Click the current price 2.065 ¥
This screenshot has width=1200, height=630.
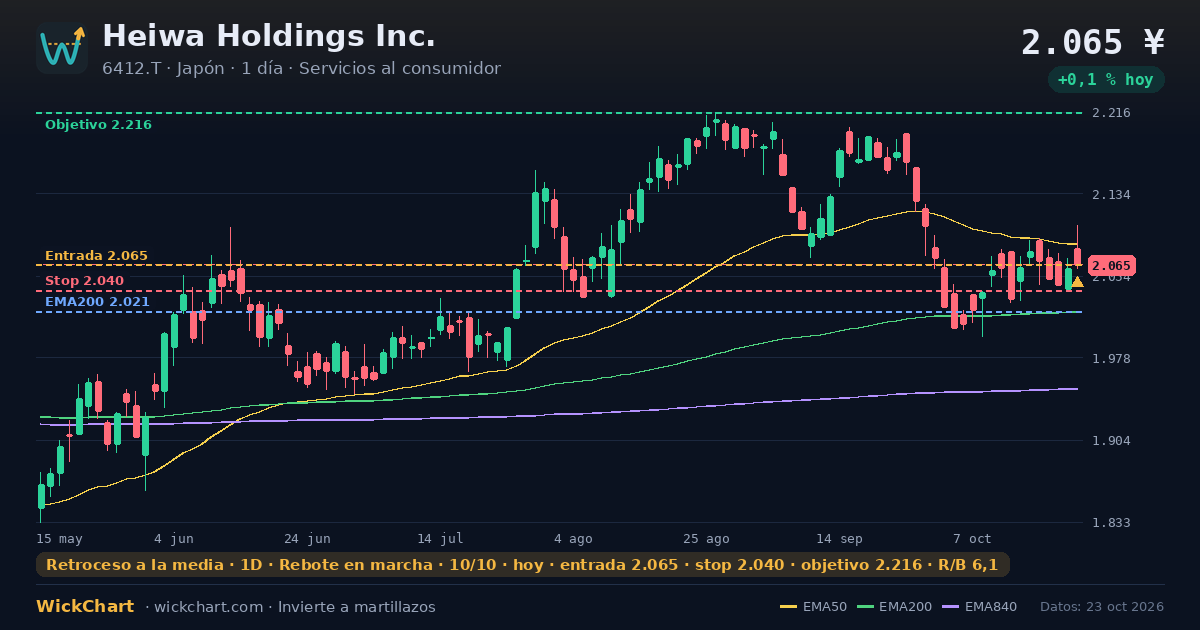[1093, 43]
